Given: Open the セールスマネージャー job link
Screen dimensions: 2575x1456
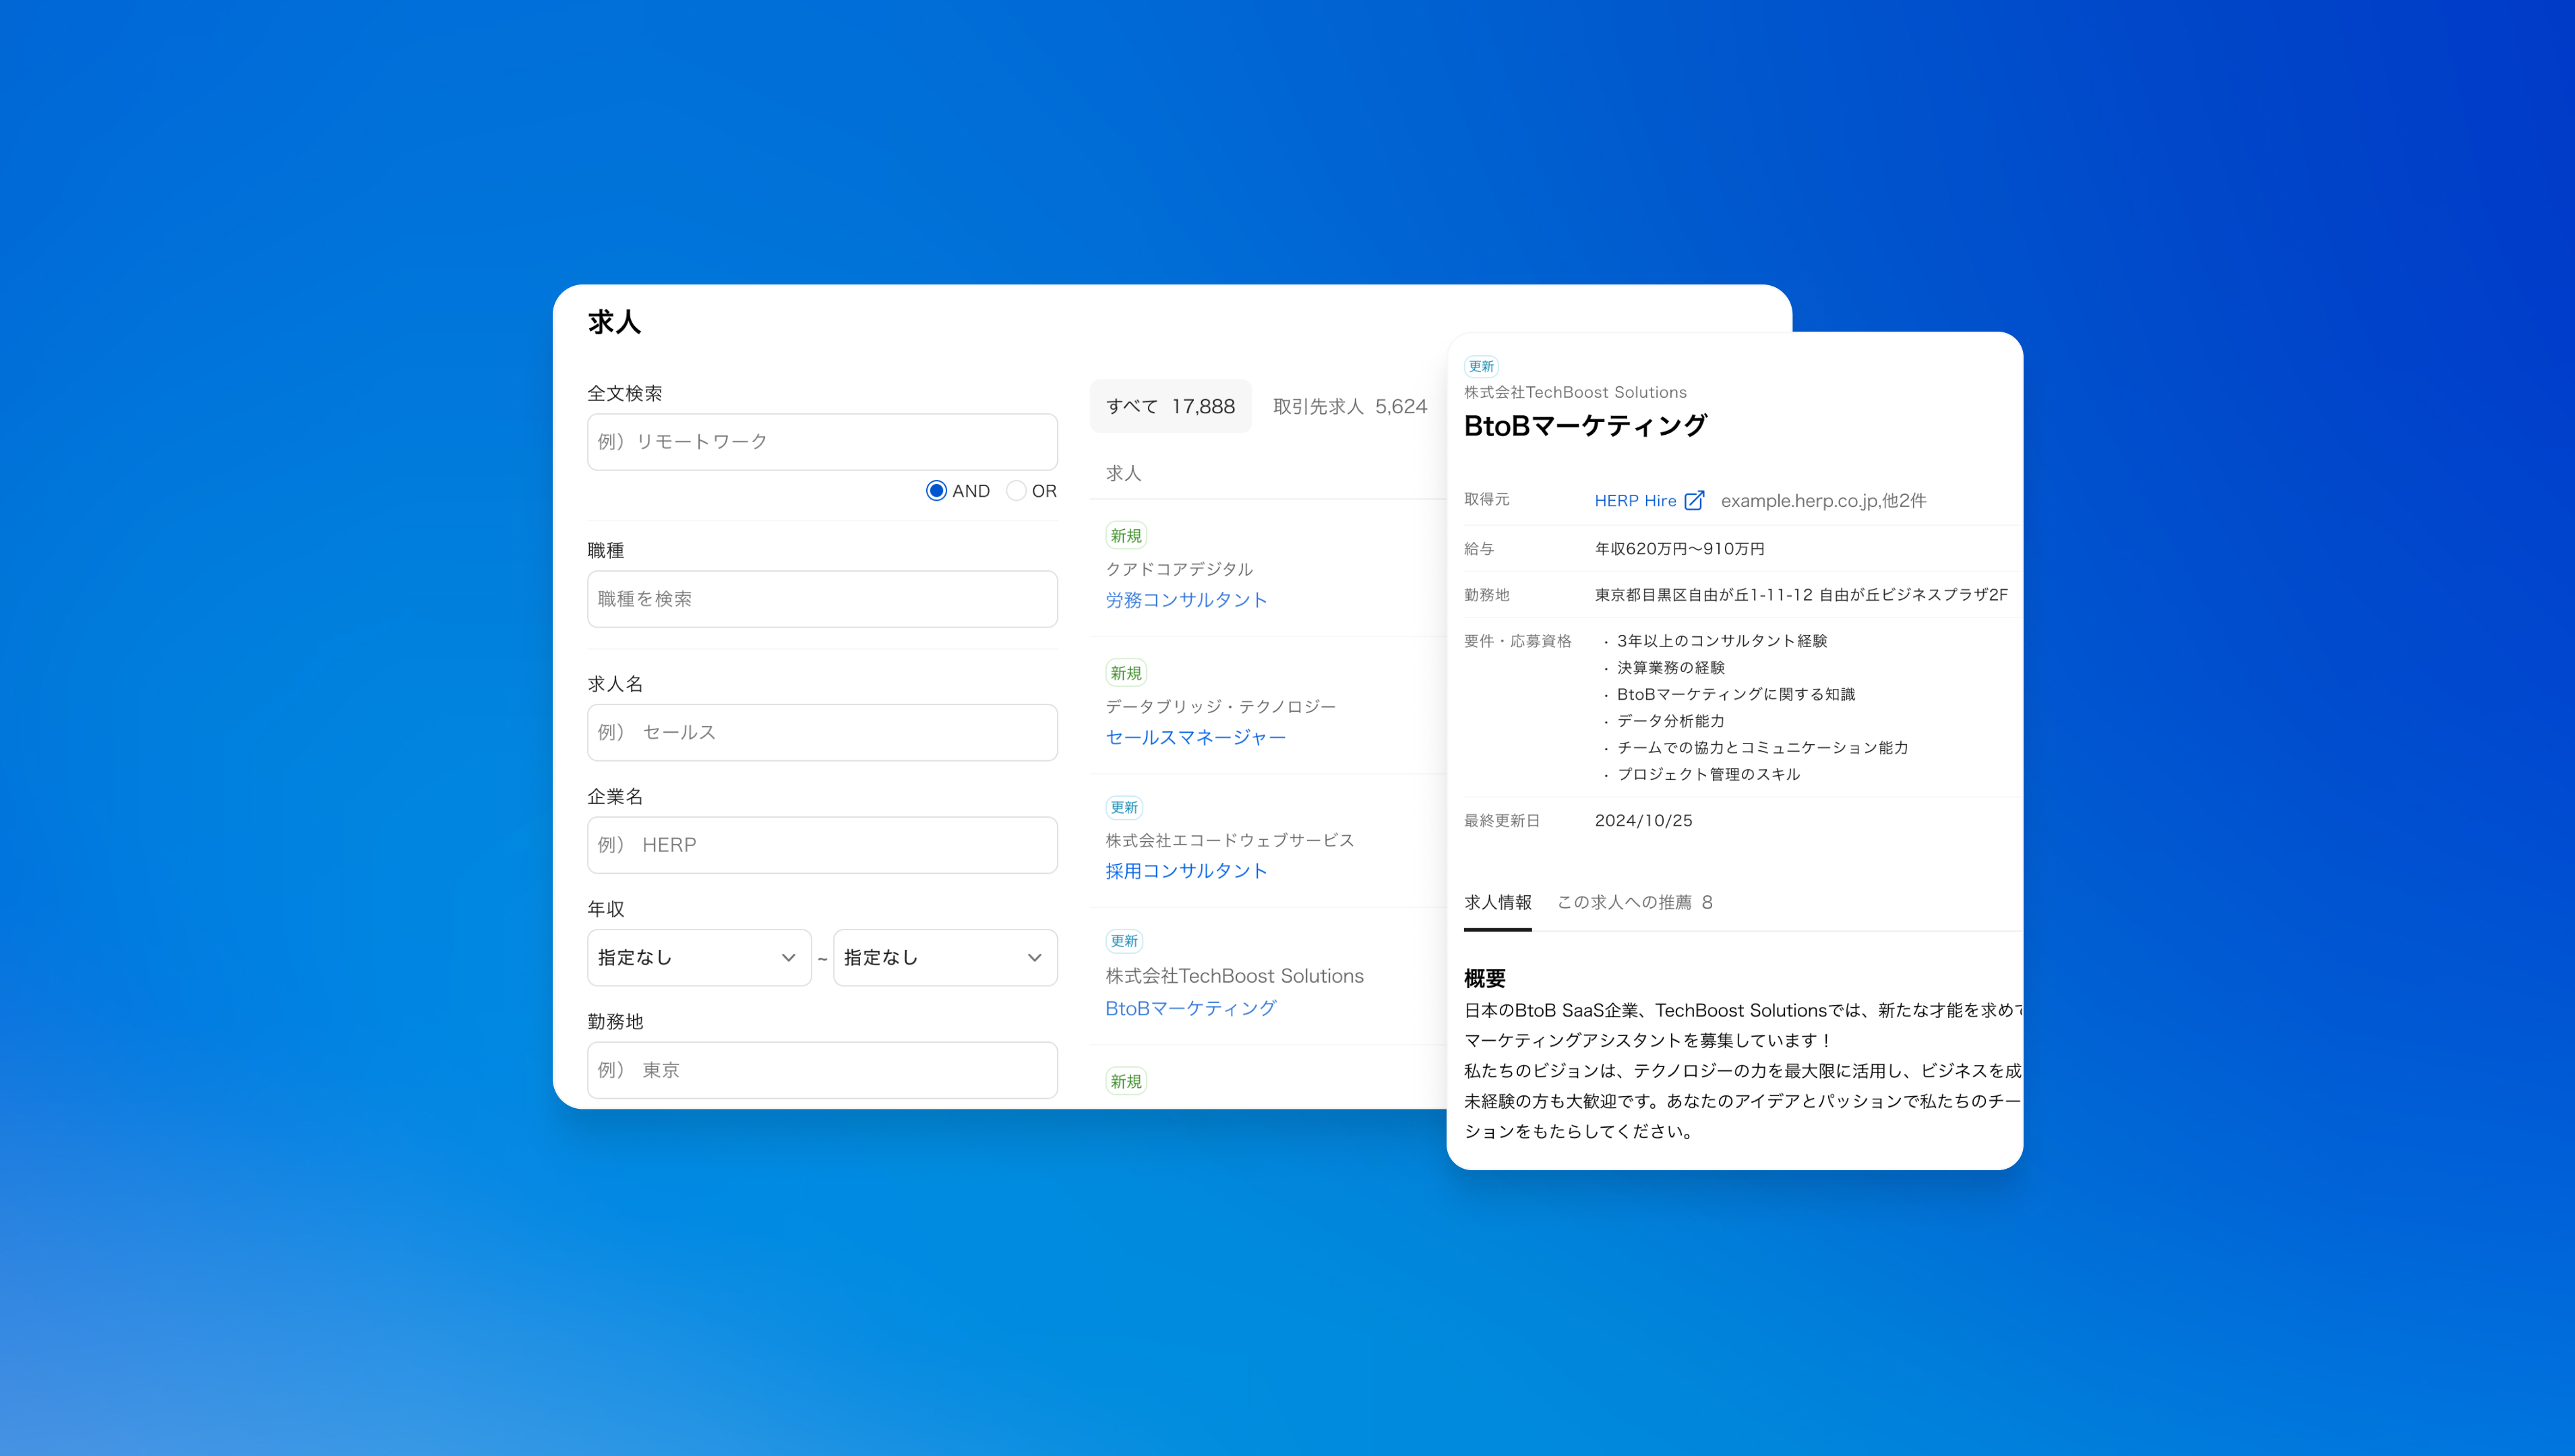Looking at the screenshot, I should click(1195, 737).
